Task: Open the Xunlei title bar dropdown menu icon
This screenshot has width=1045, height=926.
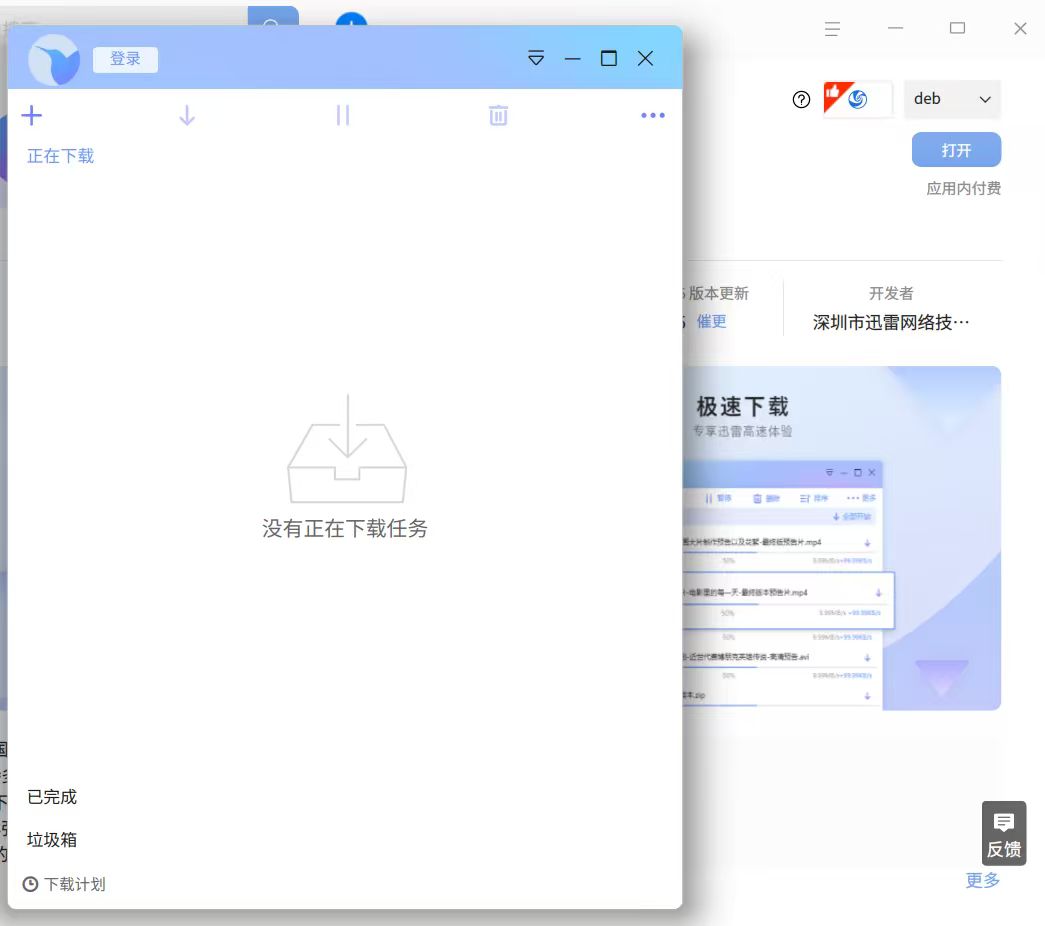Action: (536, 58)
